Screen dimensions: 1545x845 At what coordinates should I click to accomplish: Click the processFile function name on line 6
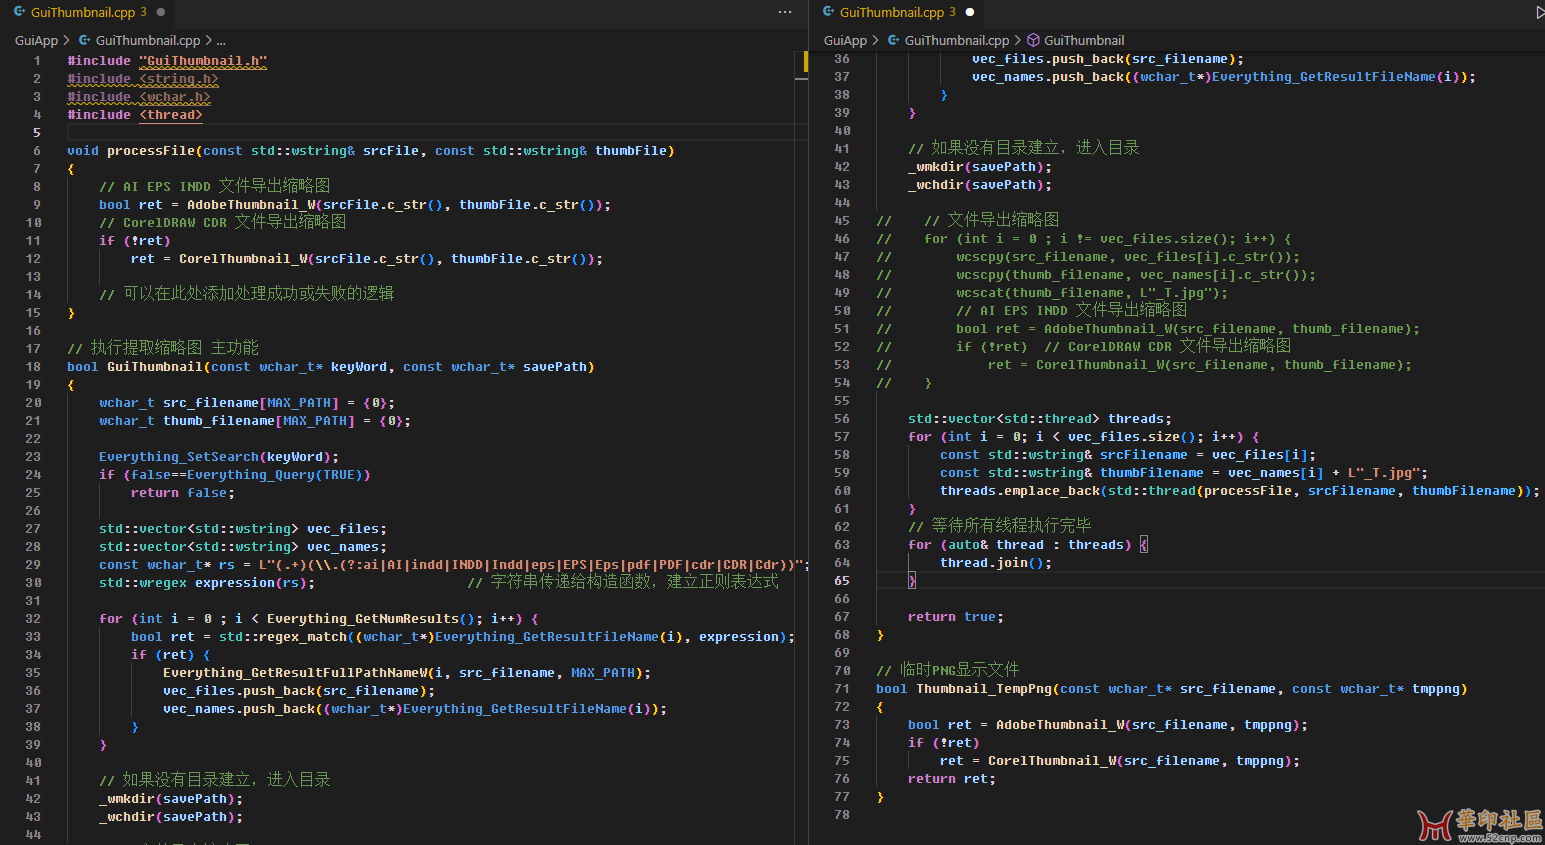click(151, 151)
